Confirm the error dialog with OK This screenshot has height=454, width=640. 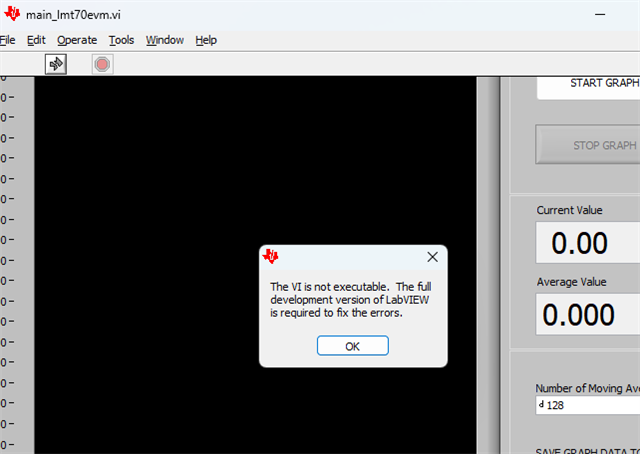353,346
